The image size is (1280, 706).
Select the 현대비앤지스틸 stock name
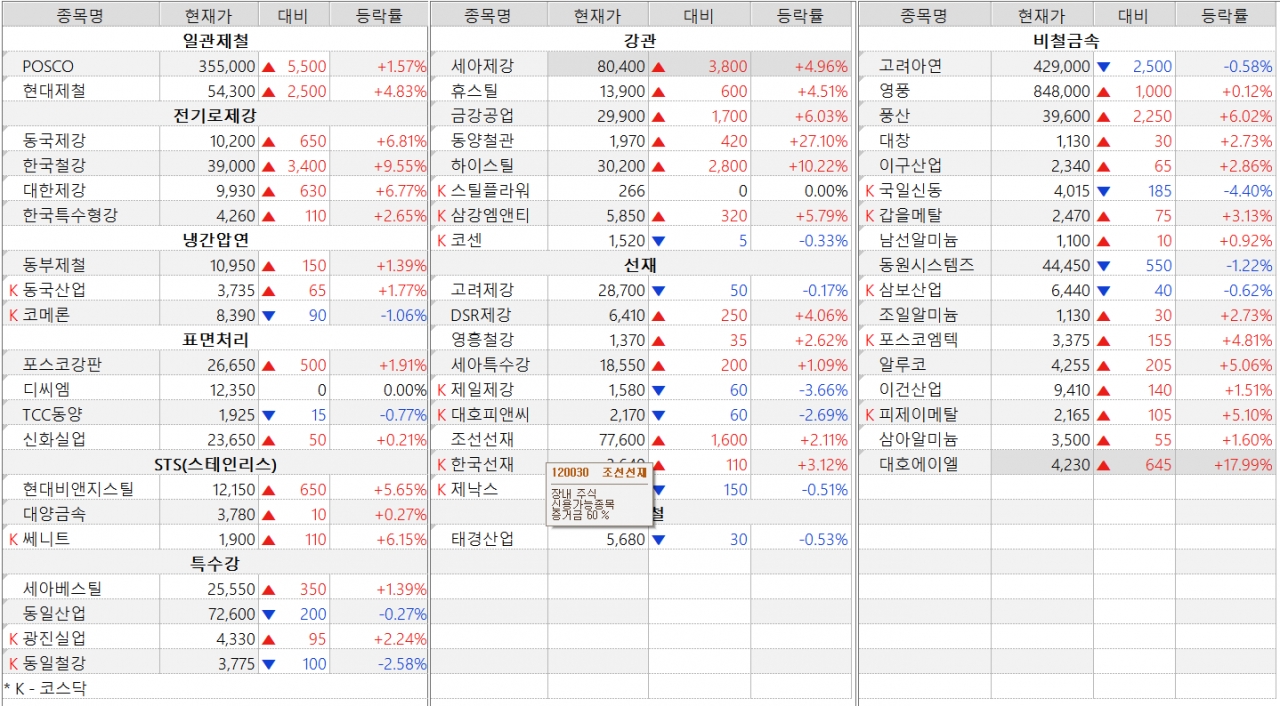[77, 490]
